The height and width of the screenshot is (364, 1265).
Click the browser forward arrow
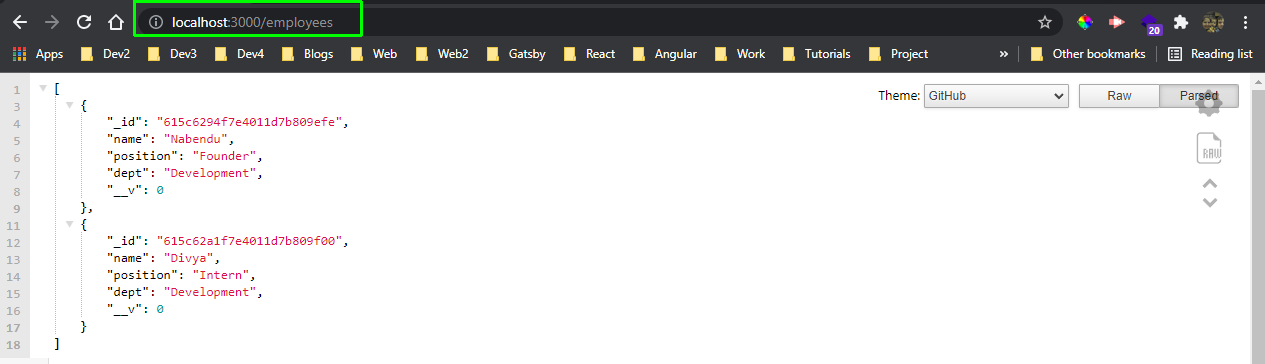(53, 22)
